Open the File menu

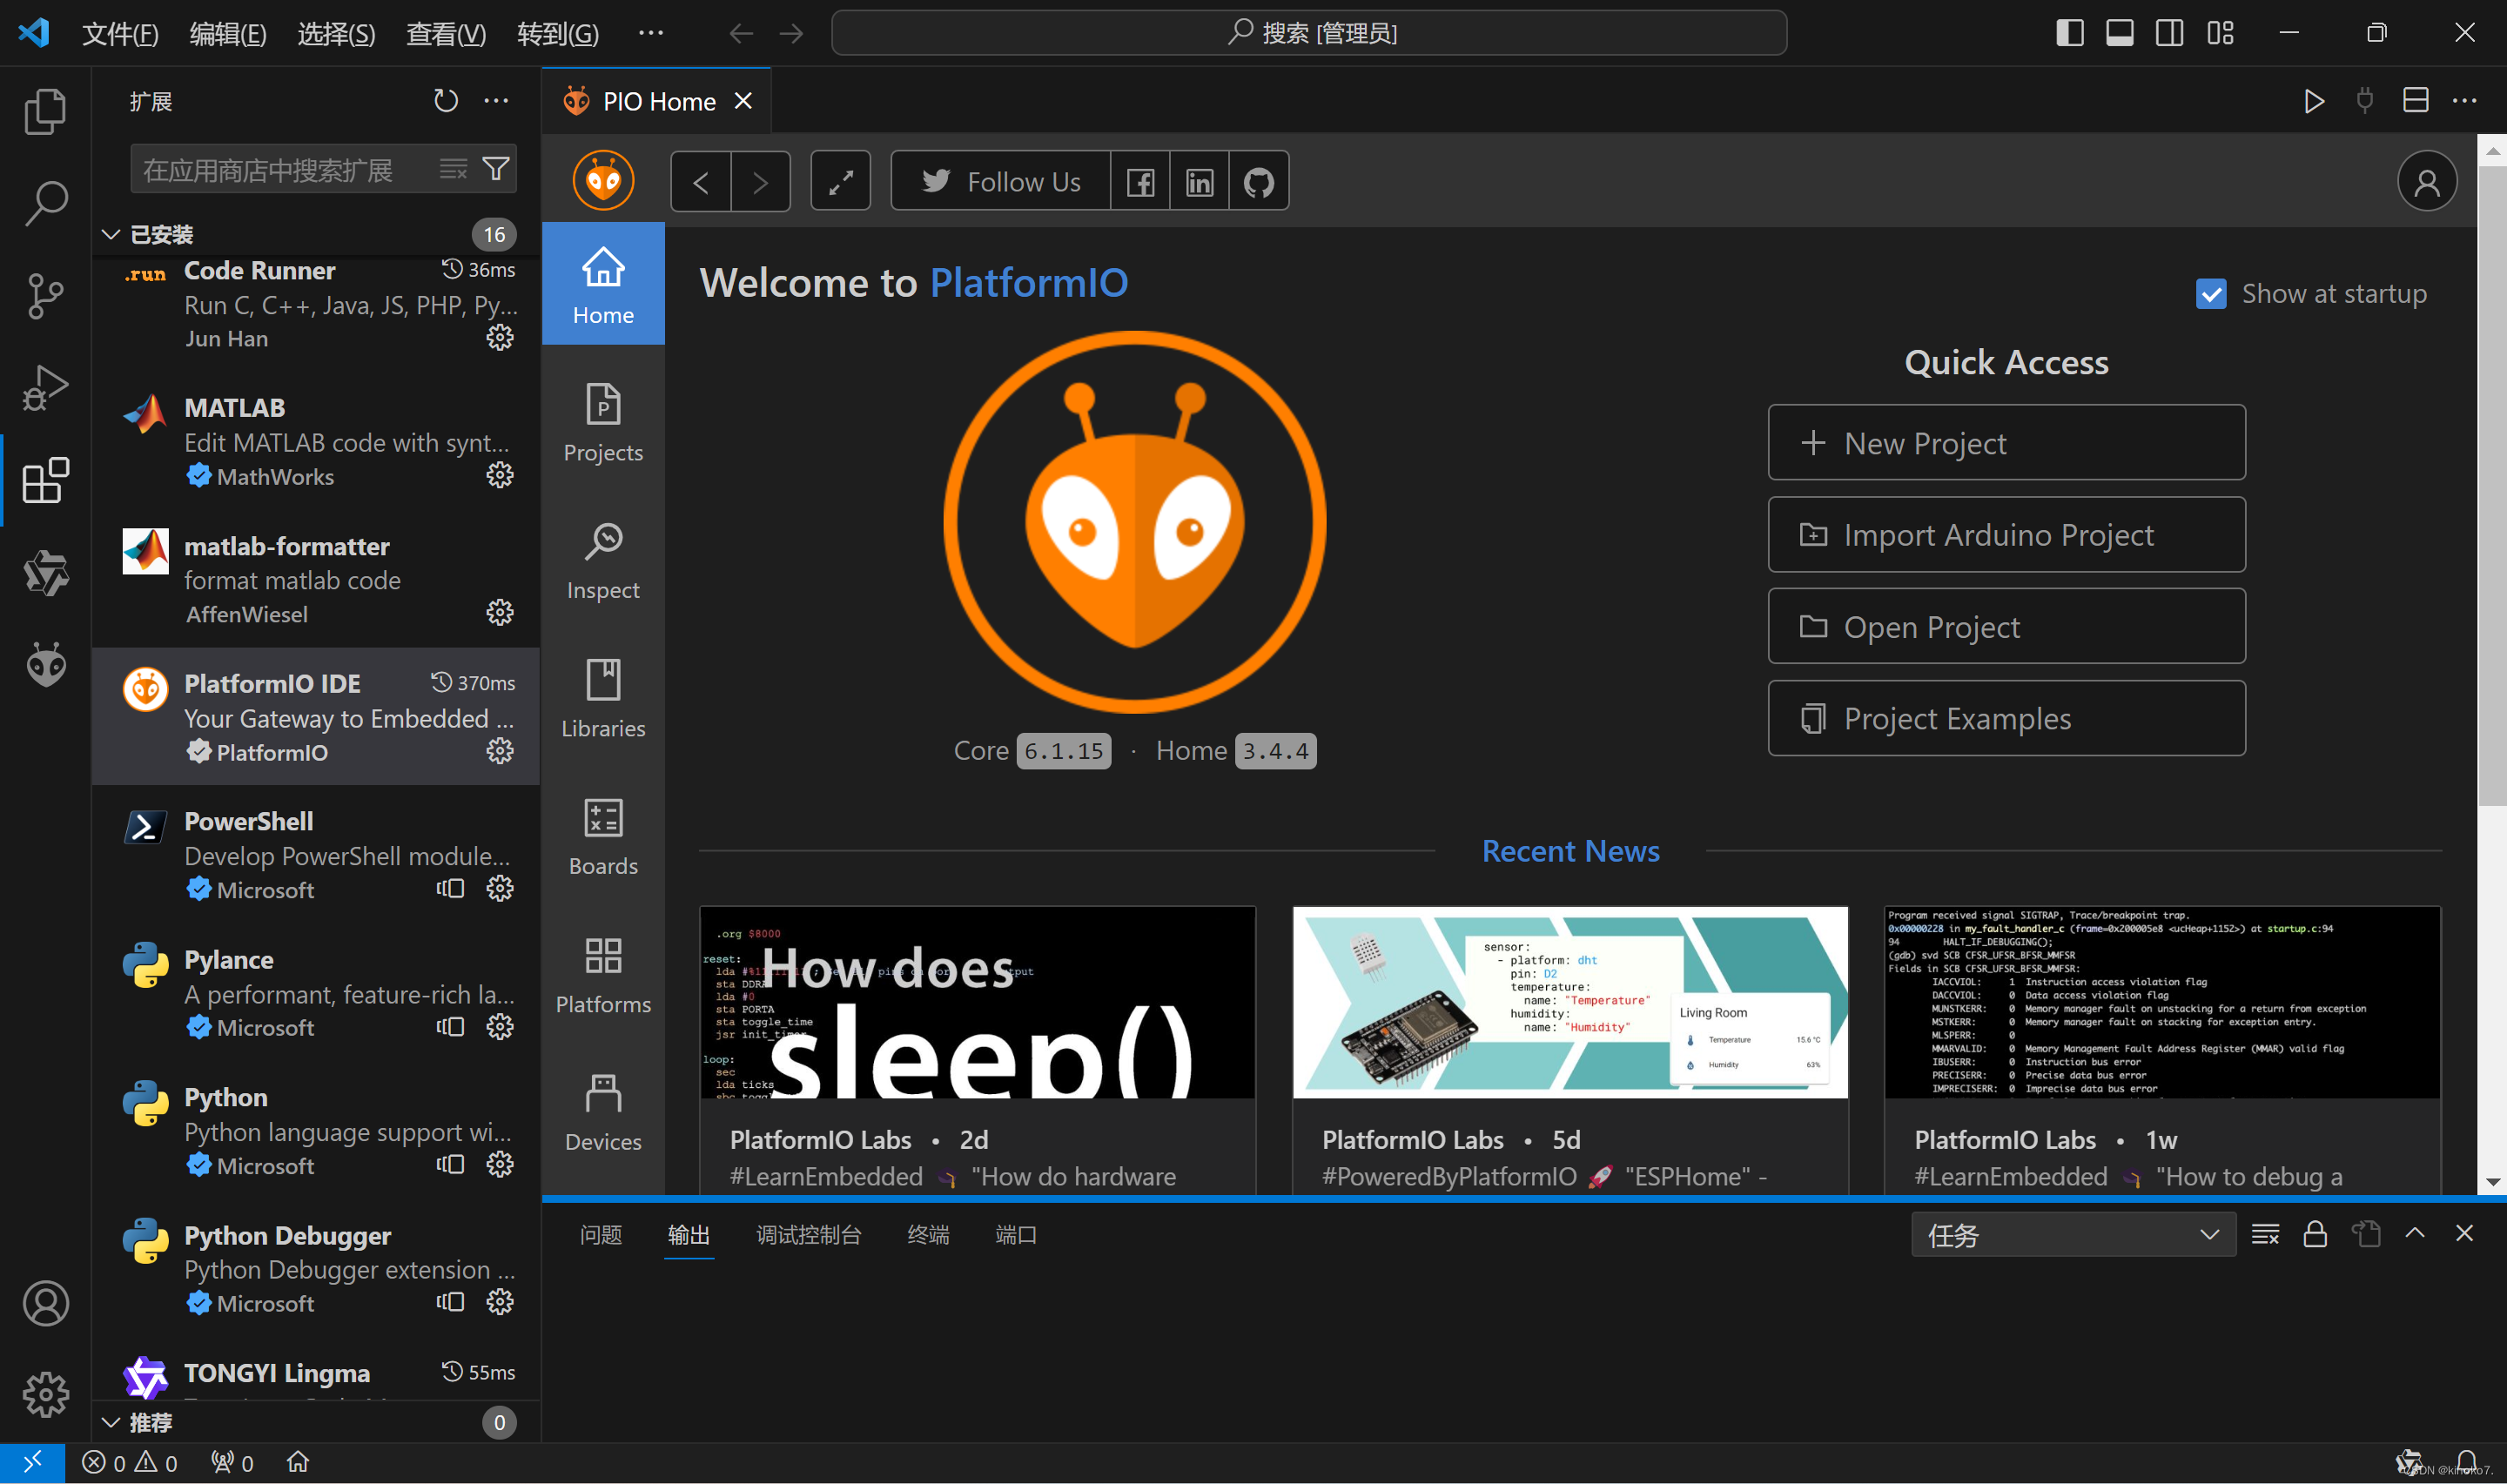coord(120,34)
